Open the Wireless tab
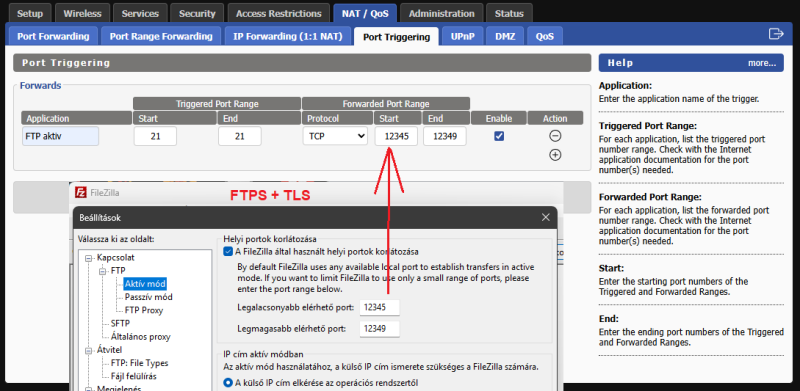Image resolution: width=800 pixels, height=391 pixels. [x=82, y=14]
